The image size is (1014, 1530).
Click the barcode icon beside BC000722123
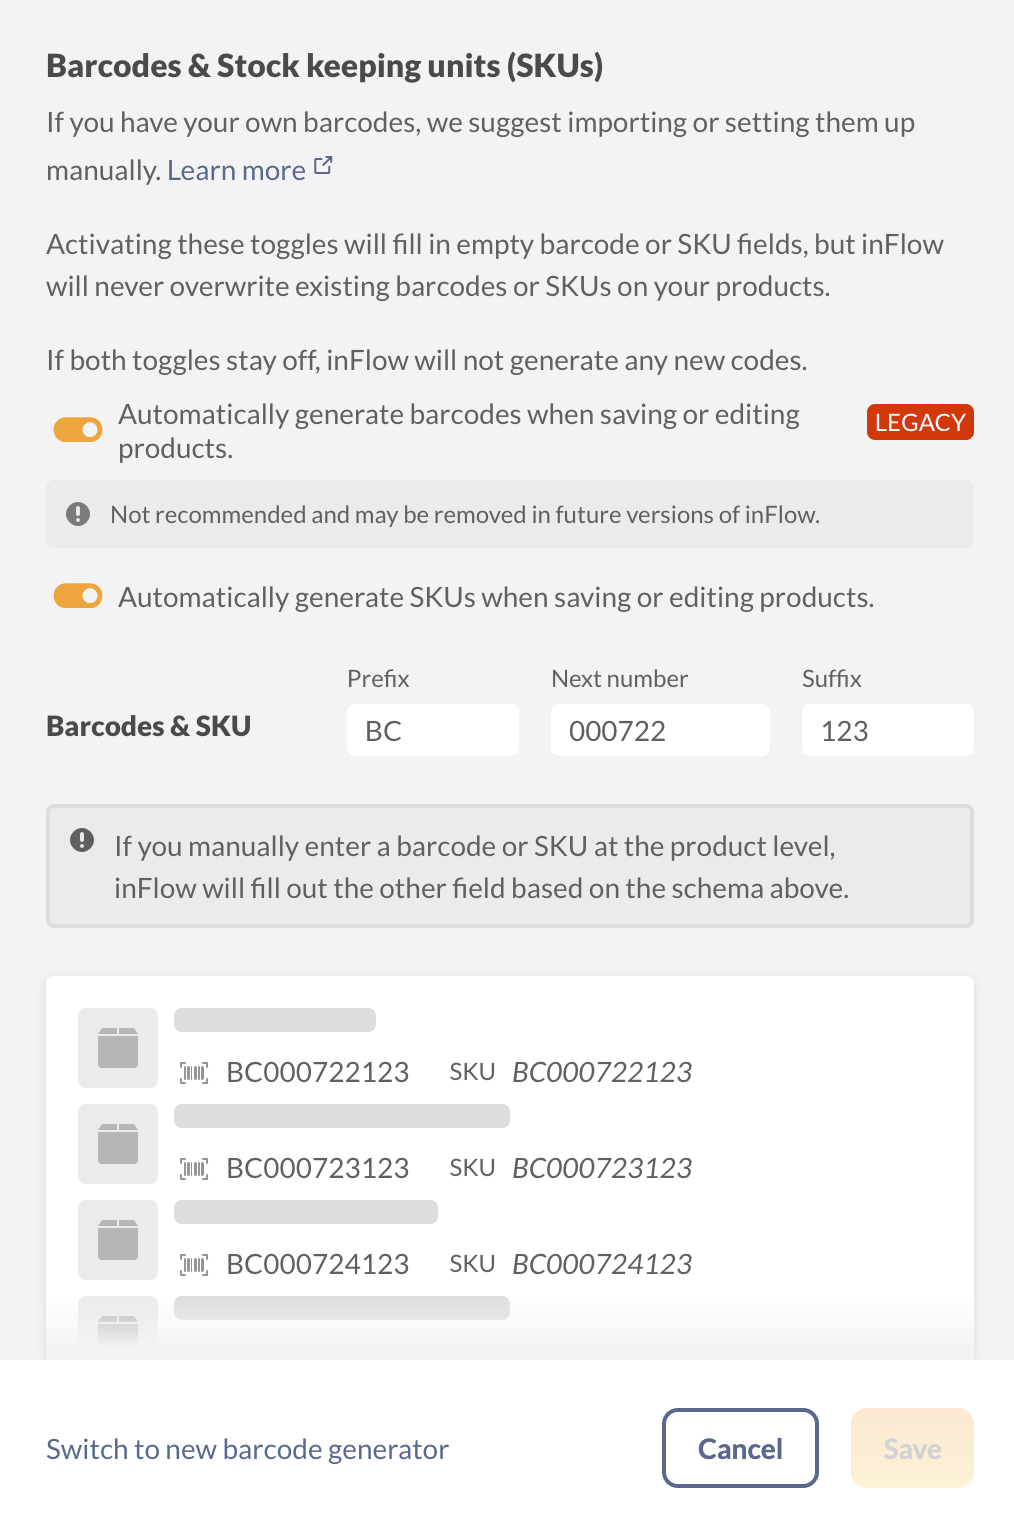(194, 1071)
